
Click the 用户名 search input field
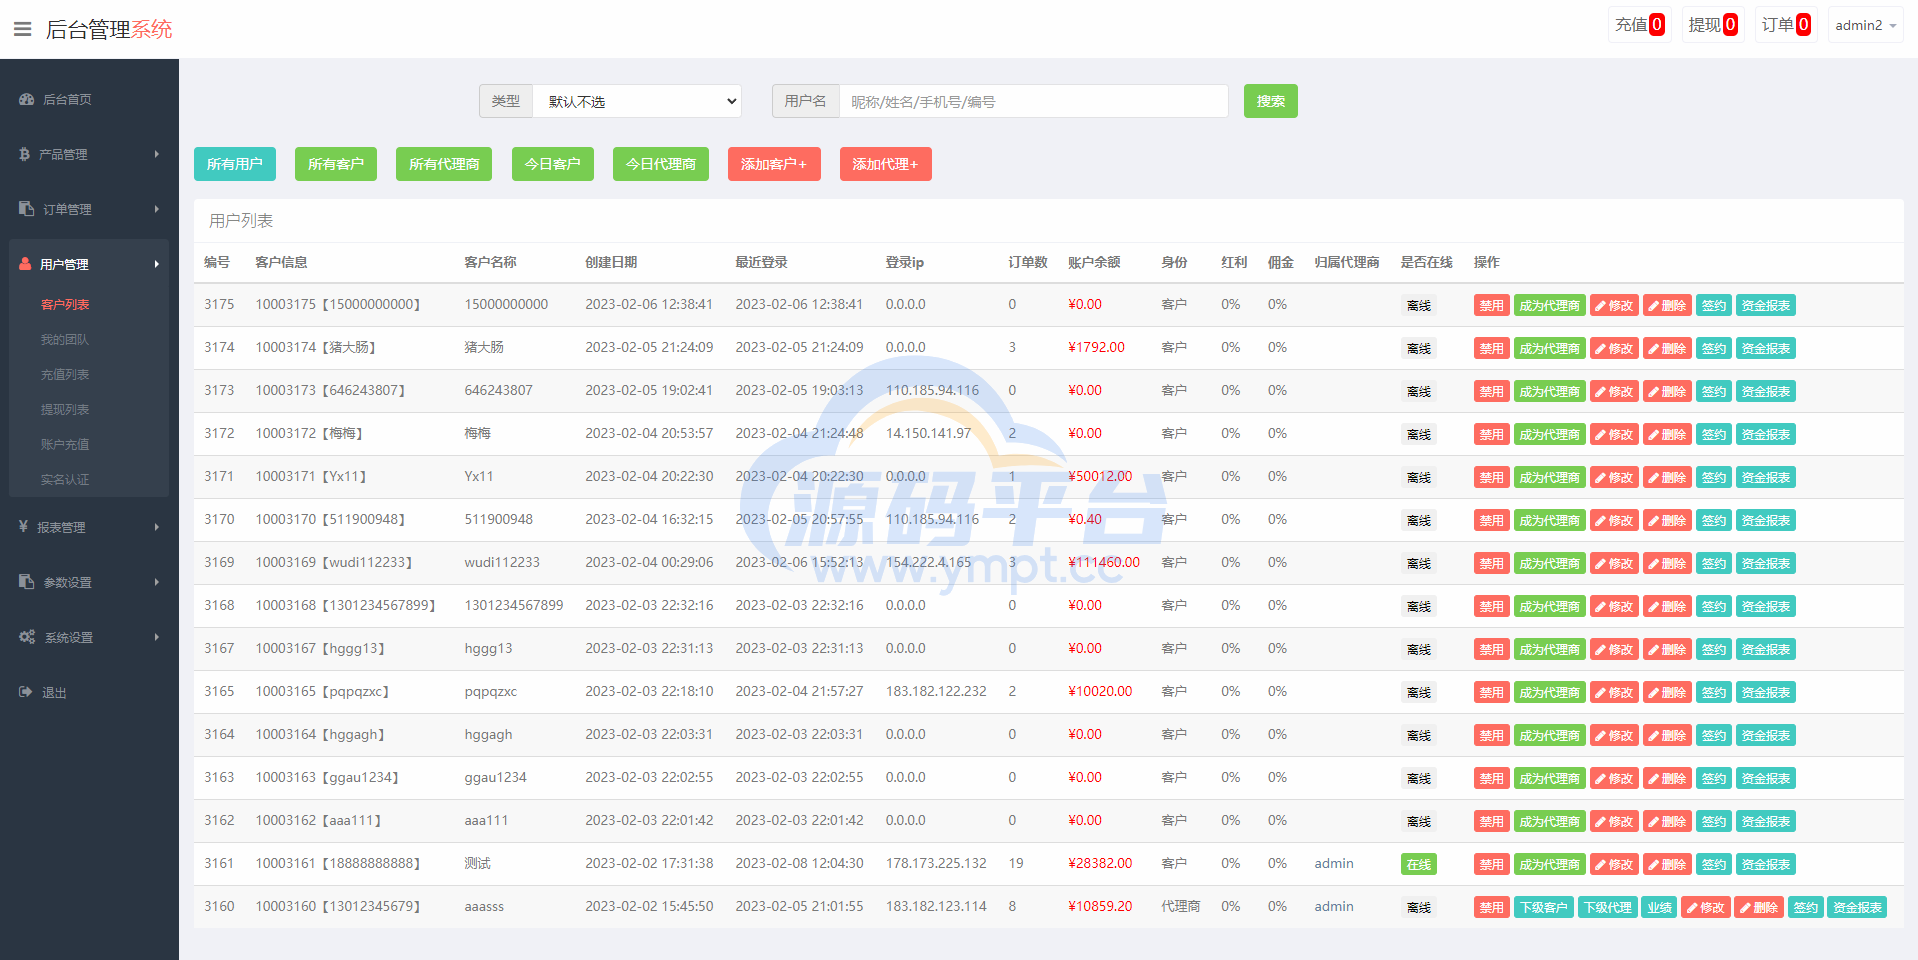(x=1033, y=101)
